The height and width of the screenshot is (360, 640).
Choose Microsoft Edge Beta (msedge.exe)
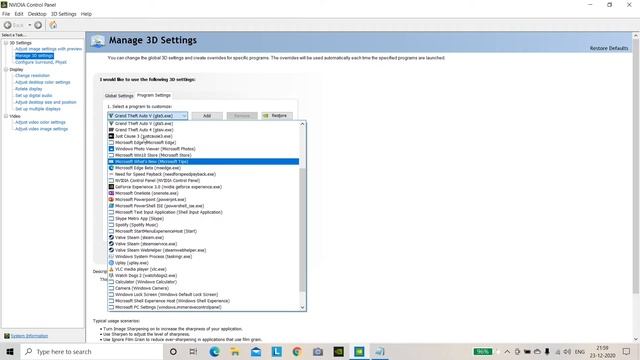[203, 168]
